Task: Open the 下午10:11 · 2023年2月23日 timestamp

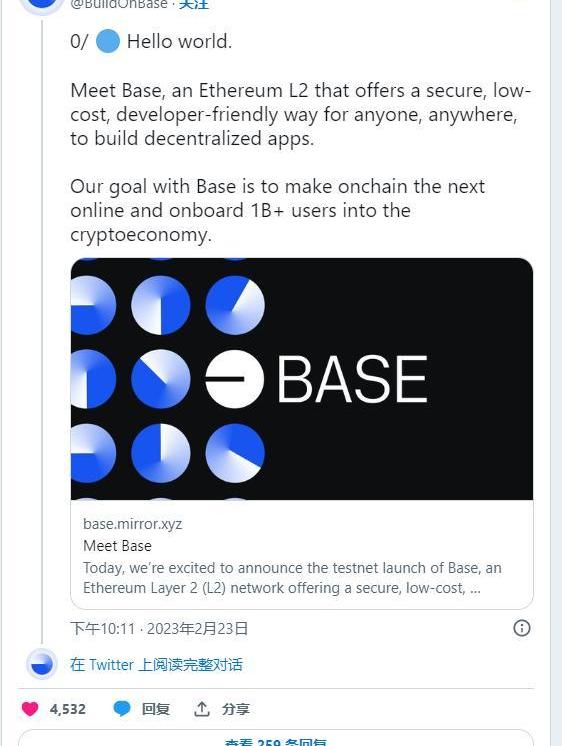Action: click(159, 628)
